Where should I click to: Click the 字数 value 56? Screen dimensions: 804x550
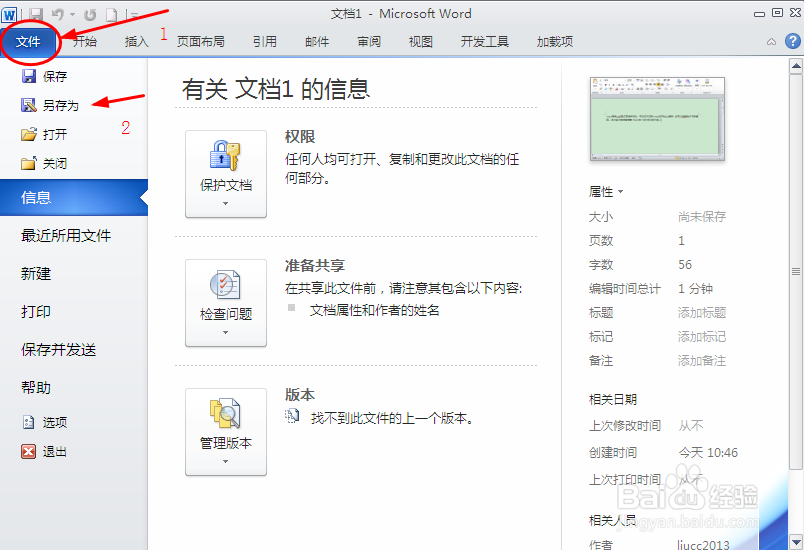click(x=685, y=264)
